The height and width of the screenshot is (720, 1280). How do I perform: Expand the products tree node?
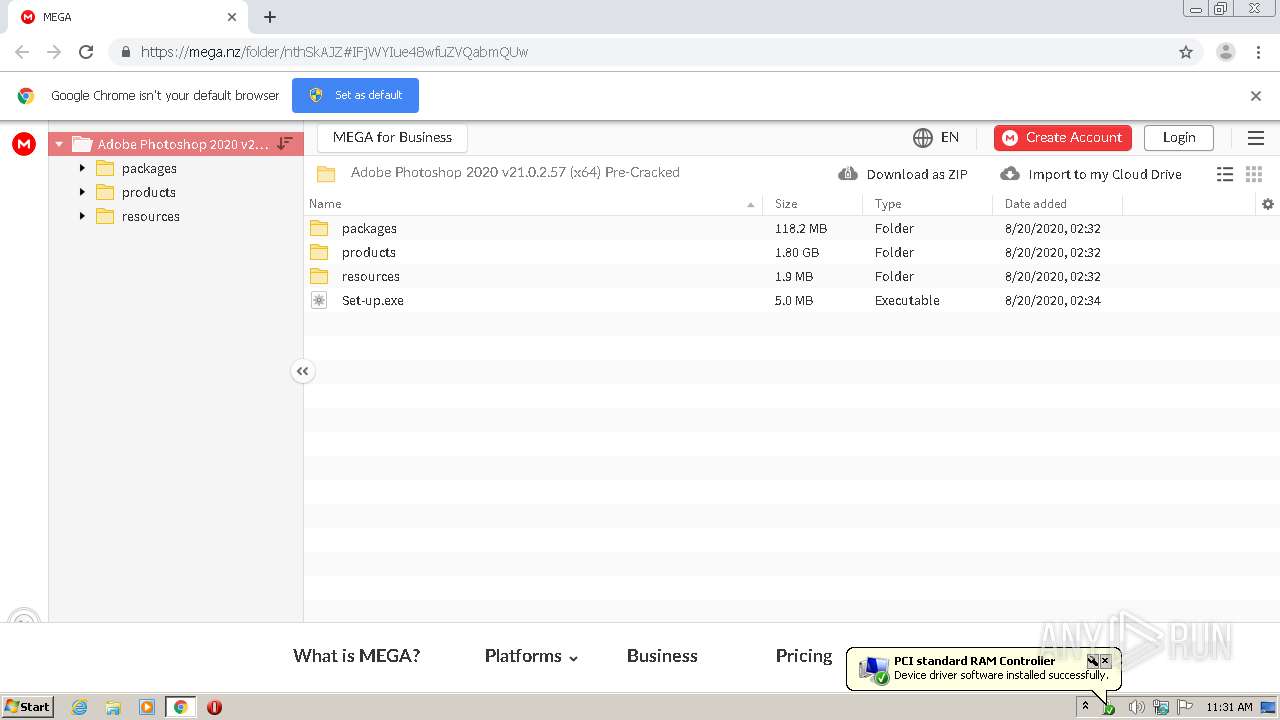[82, 192]
